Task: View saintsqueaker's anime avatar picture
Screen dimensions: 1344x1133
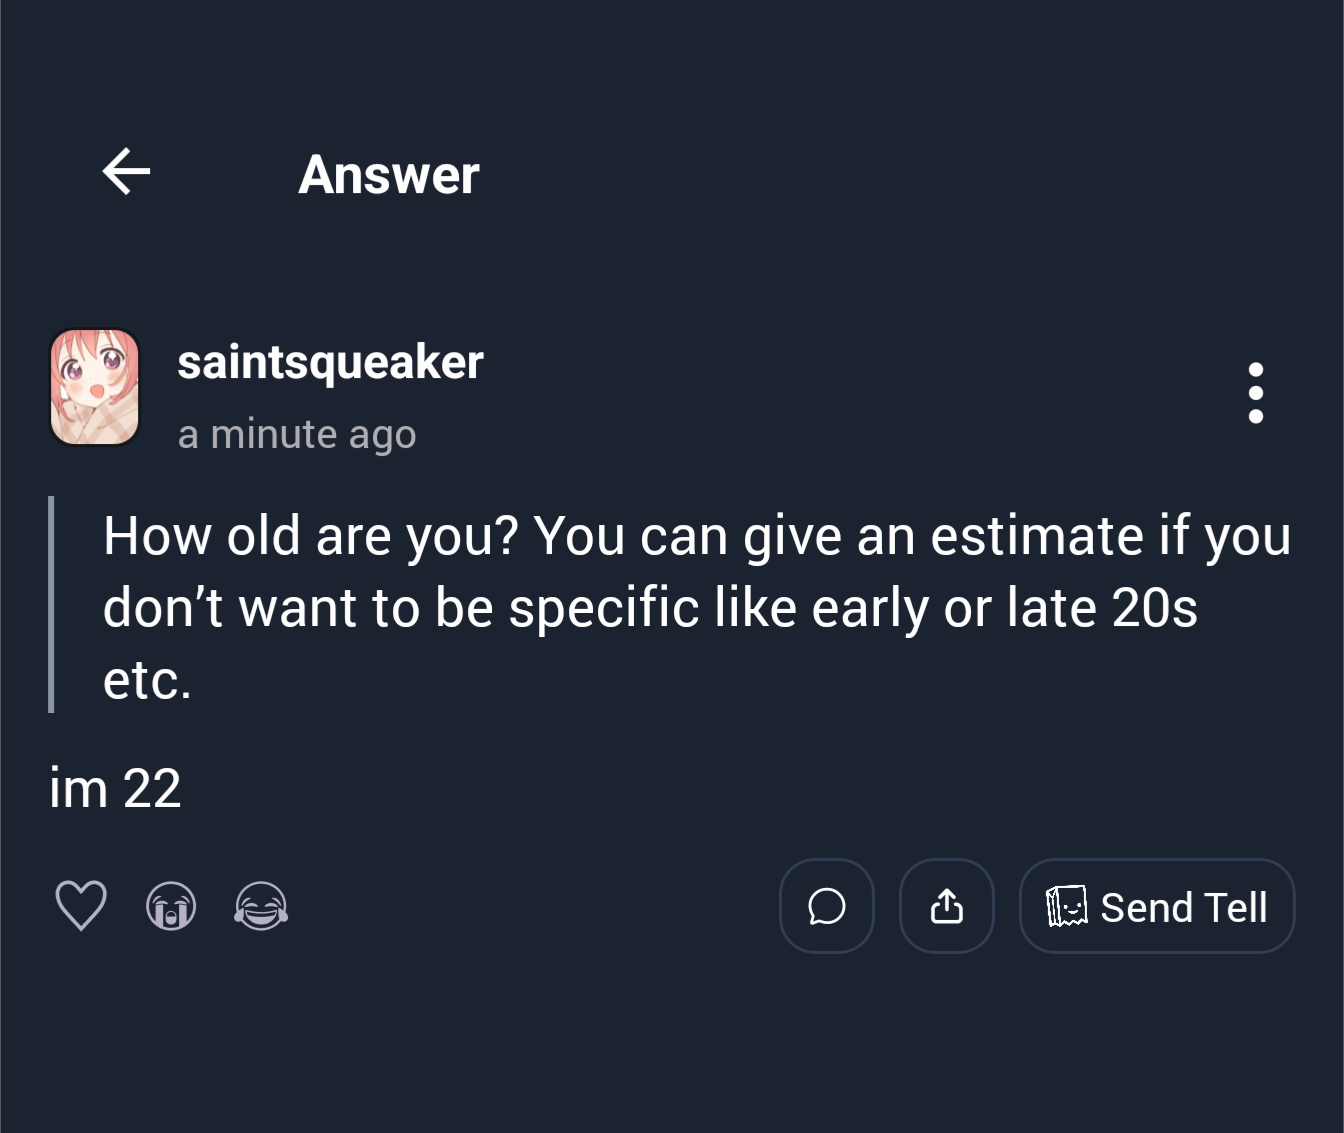Action: pos(95,387)
